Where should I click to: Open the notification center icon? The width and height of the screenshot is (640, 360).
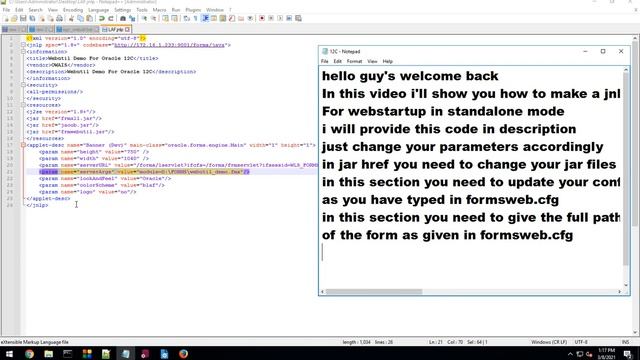click(627, 354)
